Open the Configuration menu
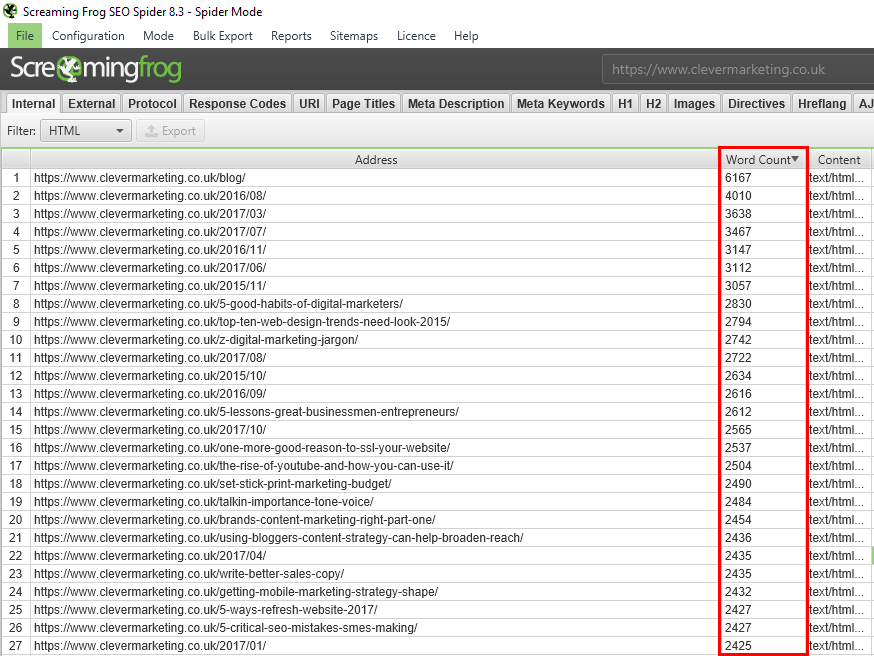Image resolution: width=874 pixels, height=656 pixels. tap(88, 36)
